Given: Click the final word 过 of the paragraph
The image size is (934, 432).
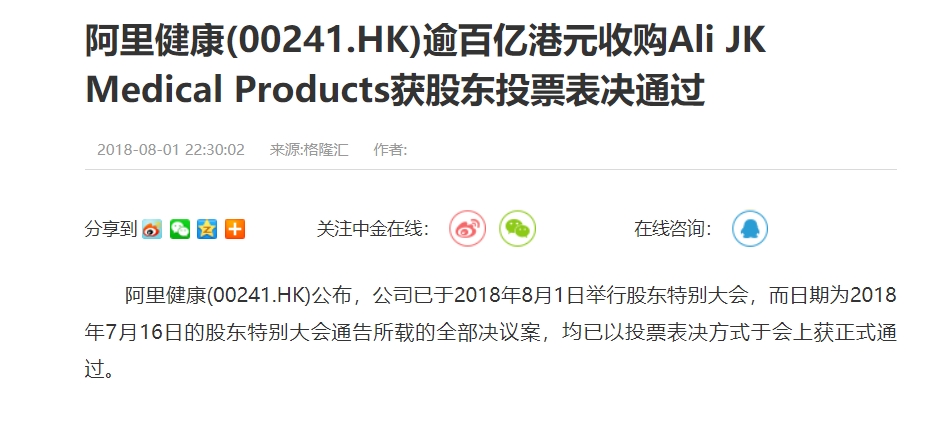Looking at the screenshot, I should tap(95, 369).
